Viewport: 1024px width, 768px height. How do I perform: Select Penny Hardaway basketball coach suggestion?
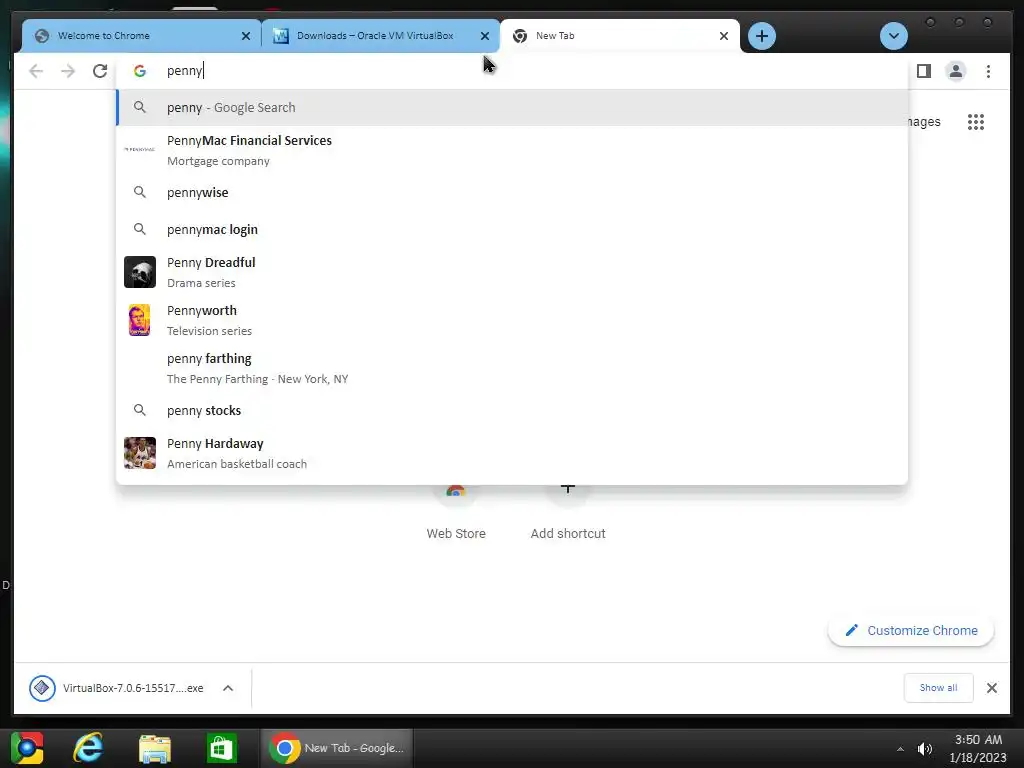[512, 453]
